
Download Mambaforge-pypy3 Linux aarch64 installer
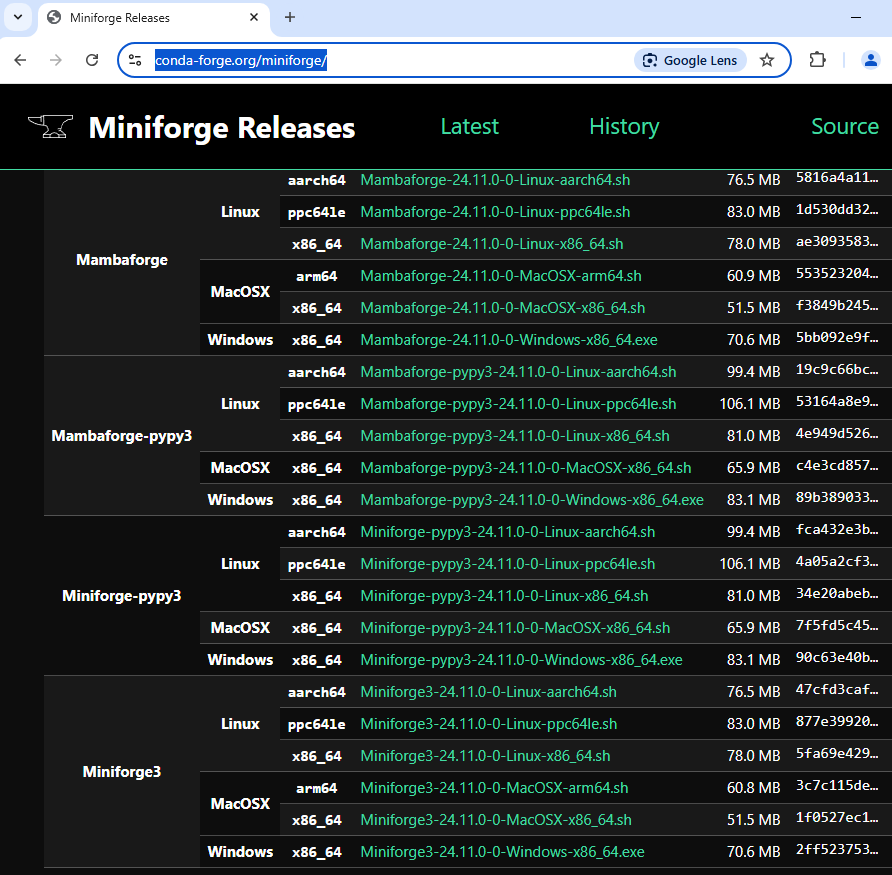(518, 372)
